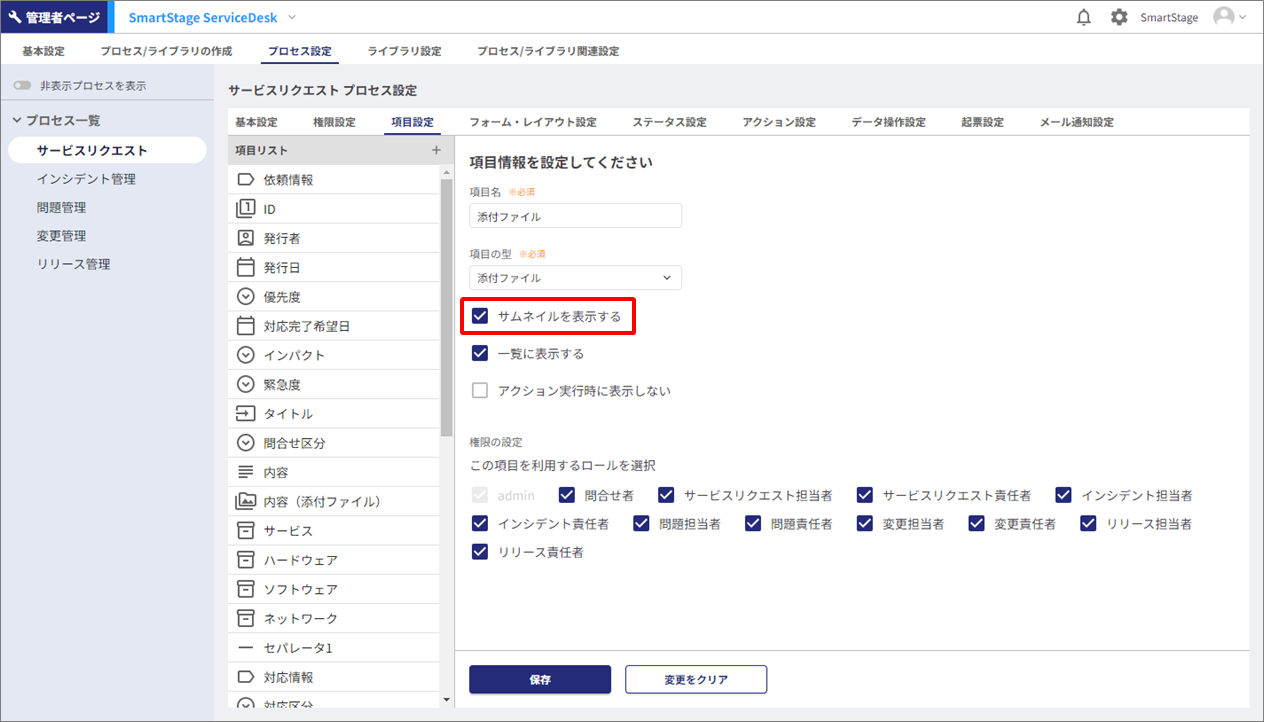This screenshot has width=1264, height=722.
Task: Click the 項目名 input field
Action: [575, 216]
